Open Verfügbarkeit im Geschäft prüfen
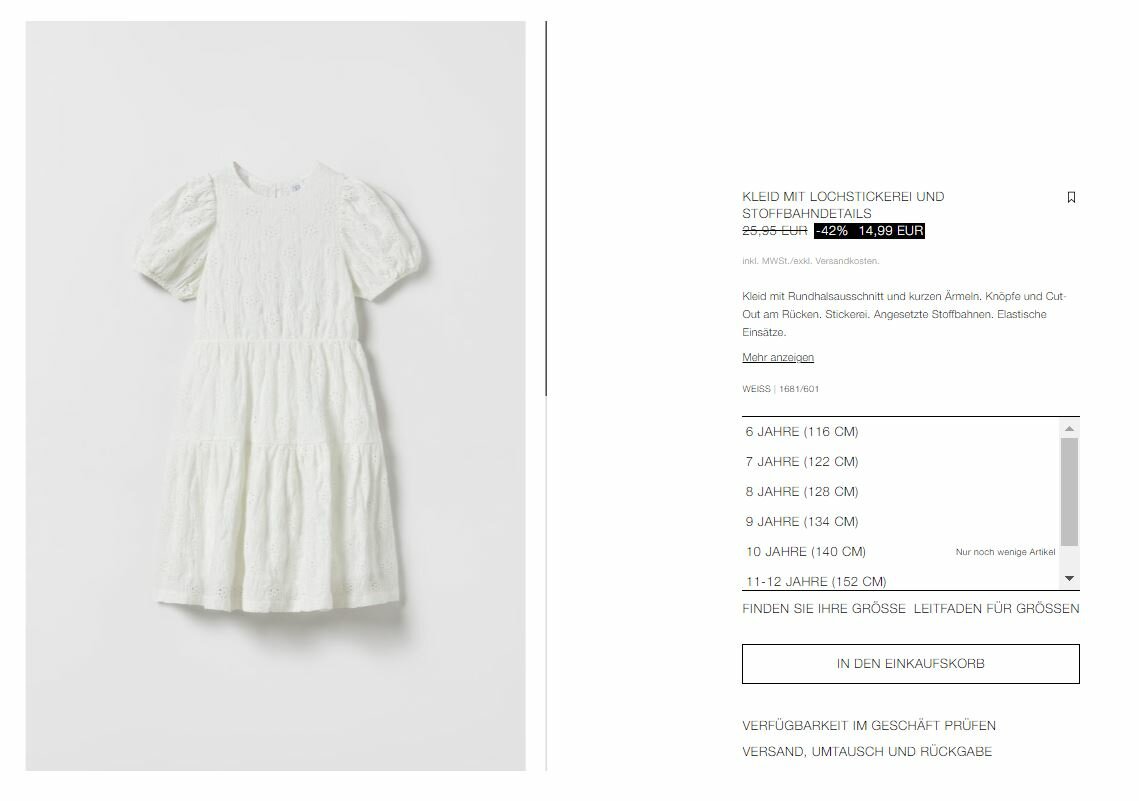 point(869,725)
